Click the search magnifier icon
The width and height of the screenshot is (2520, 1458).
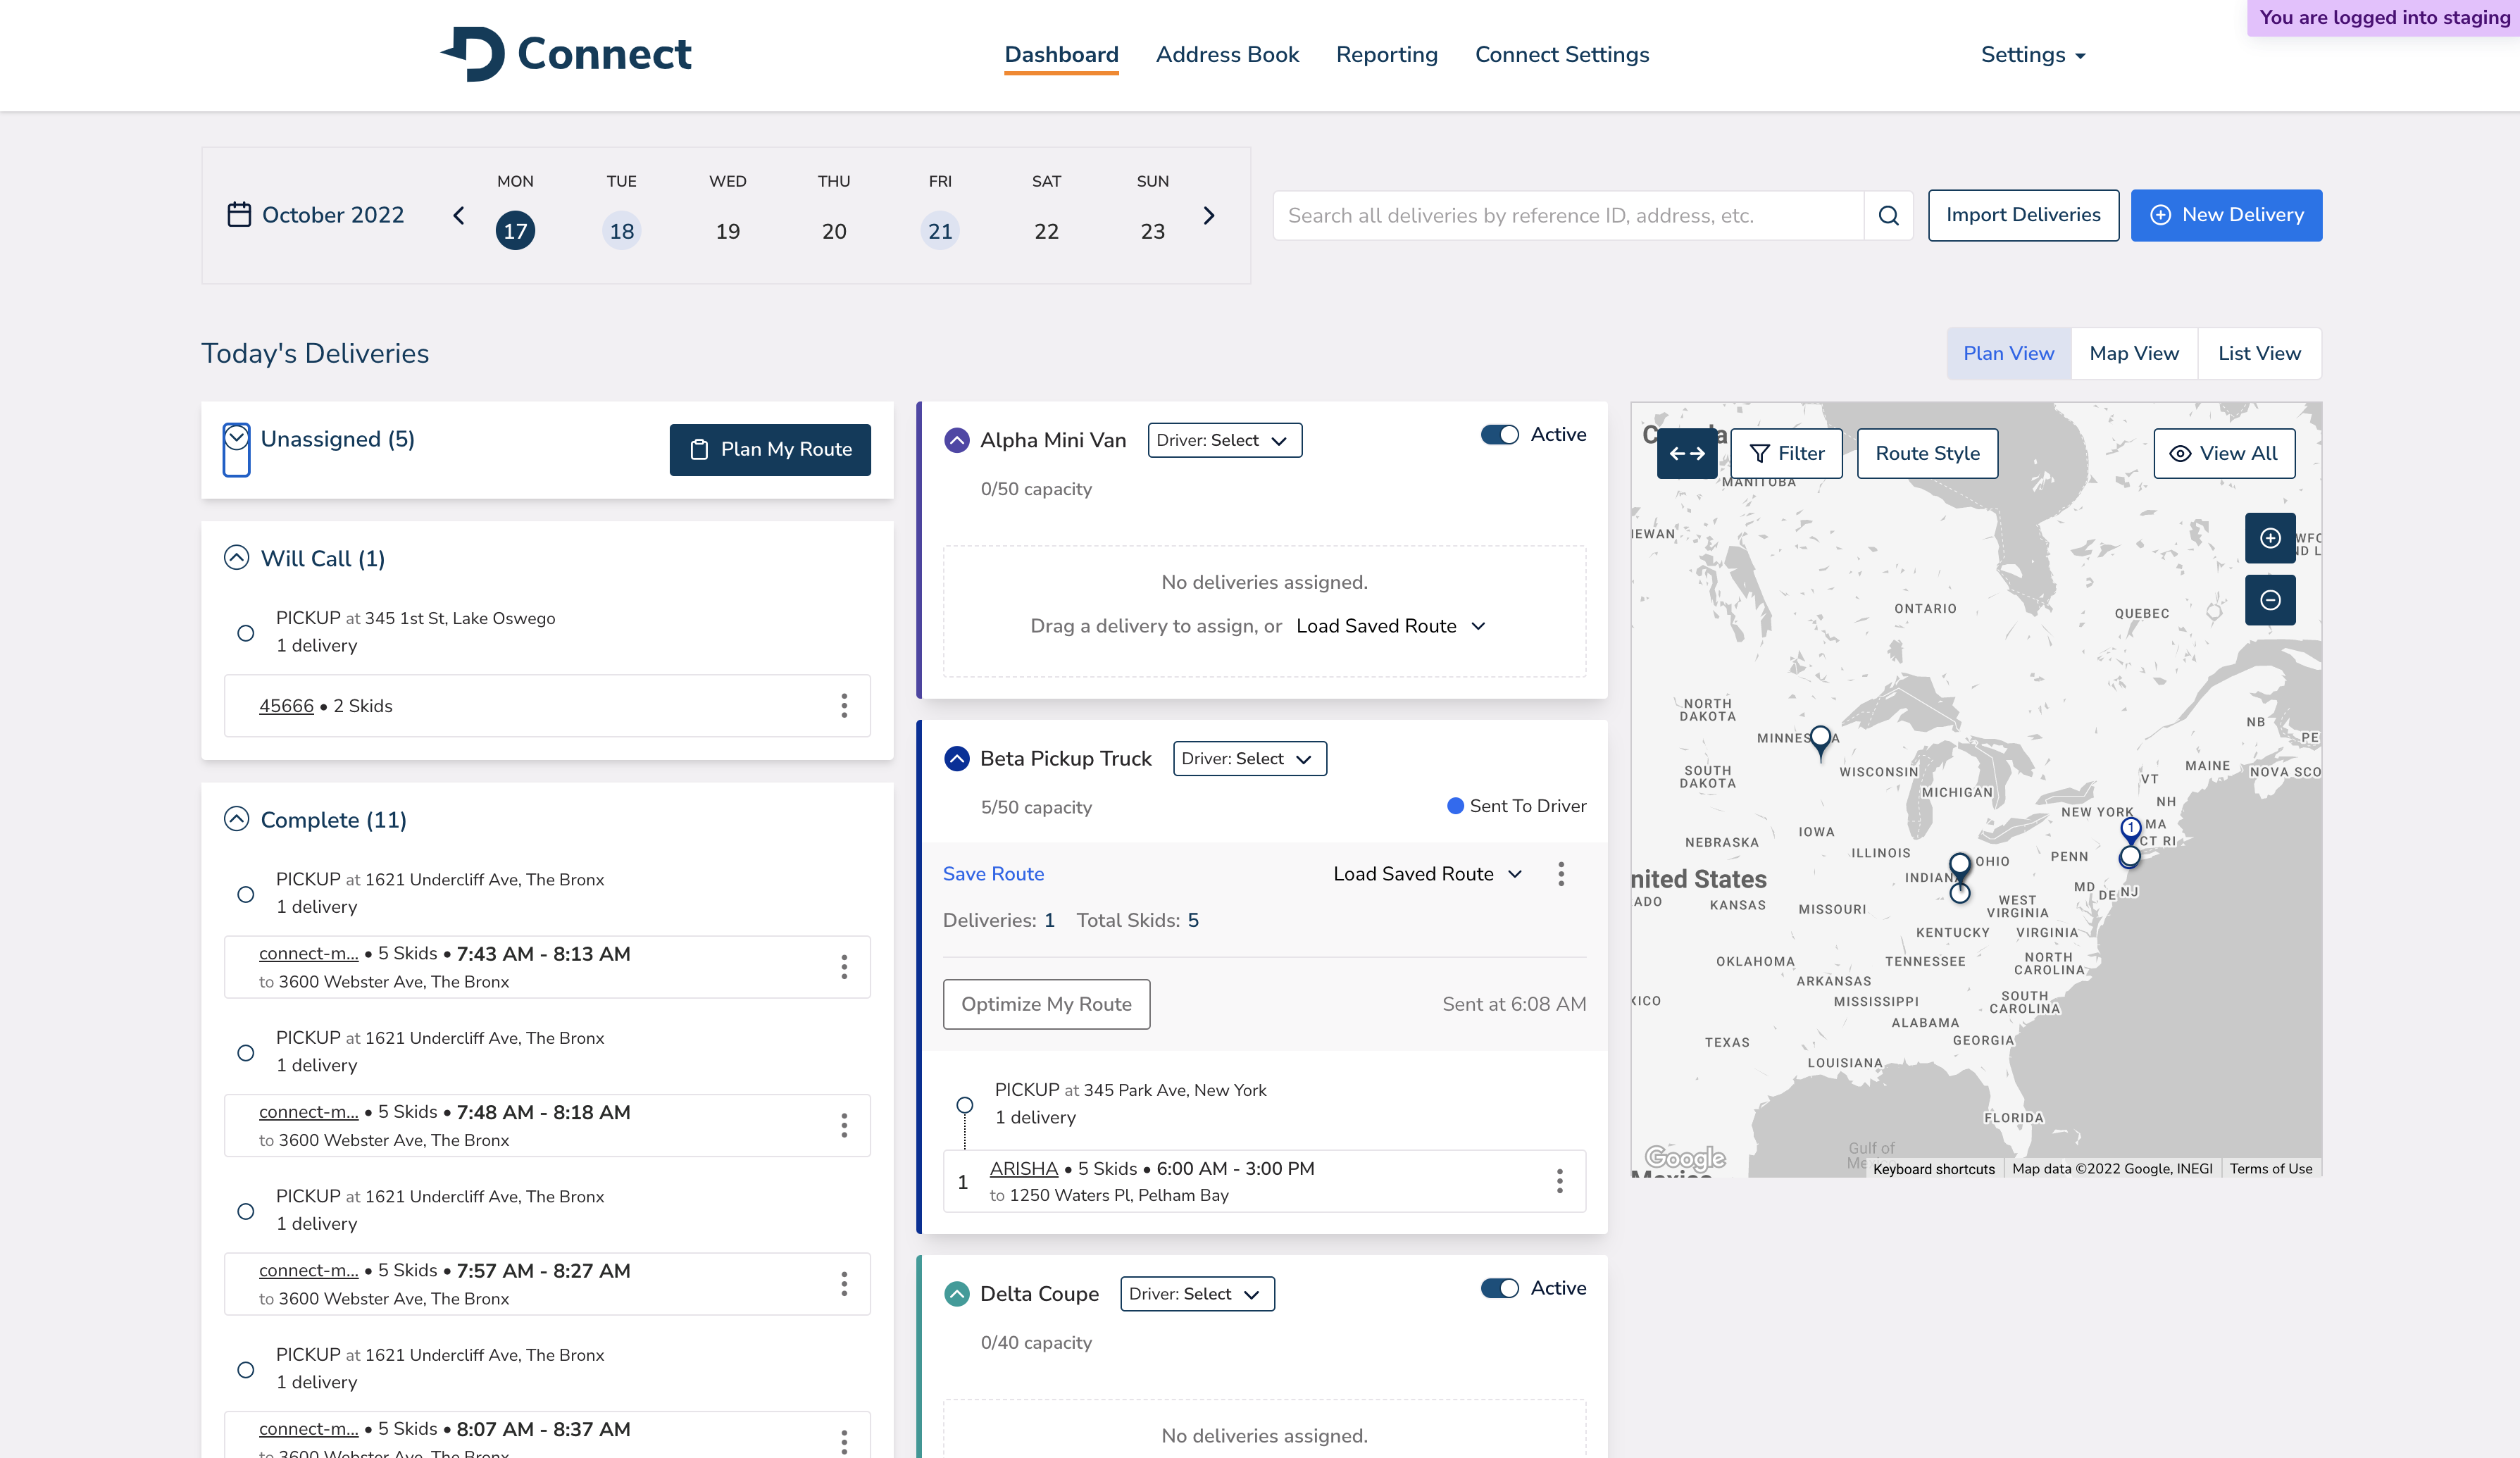1889,215
